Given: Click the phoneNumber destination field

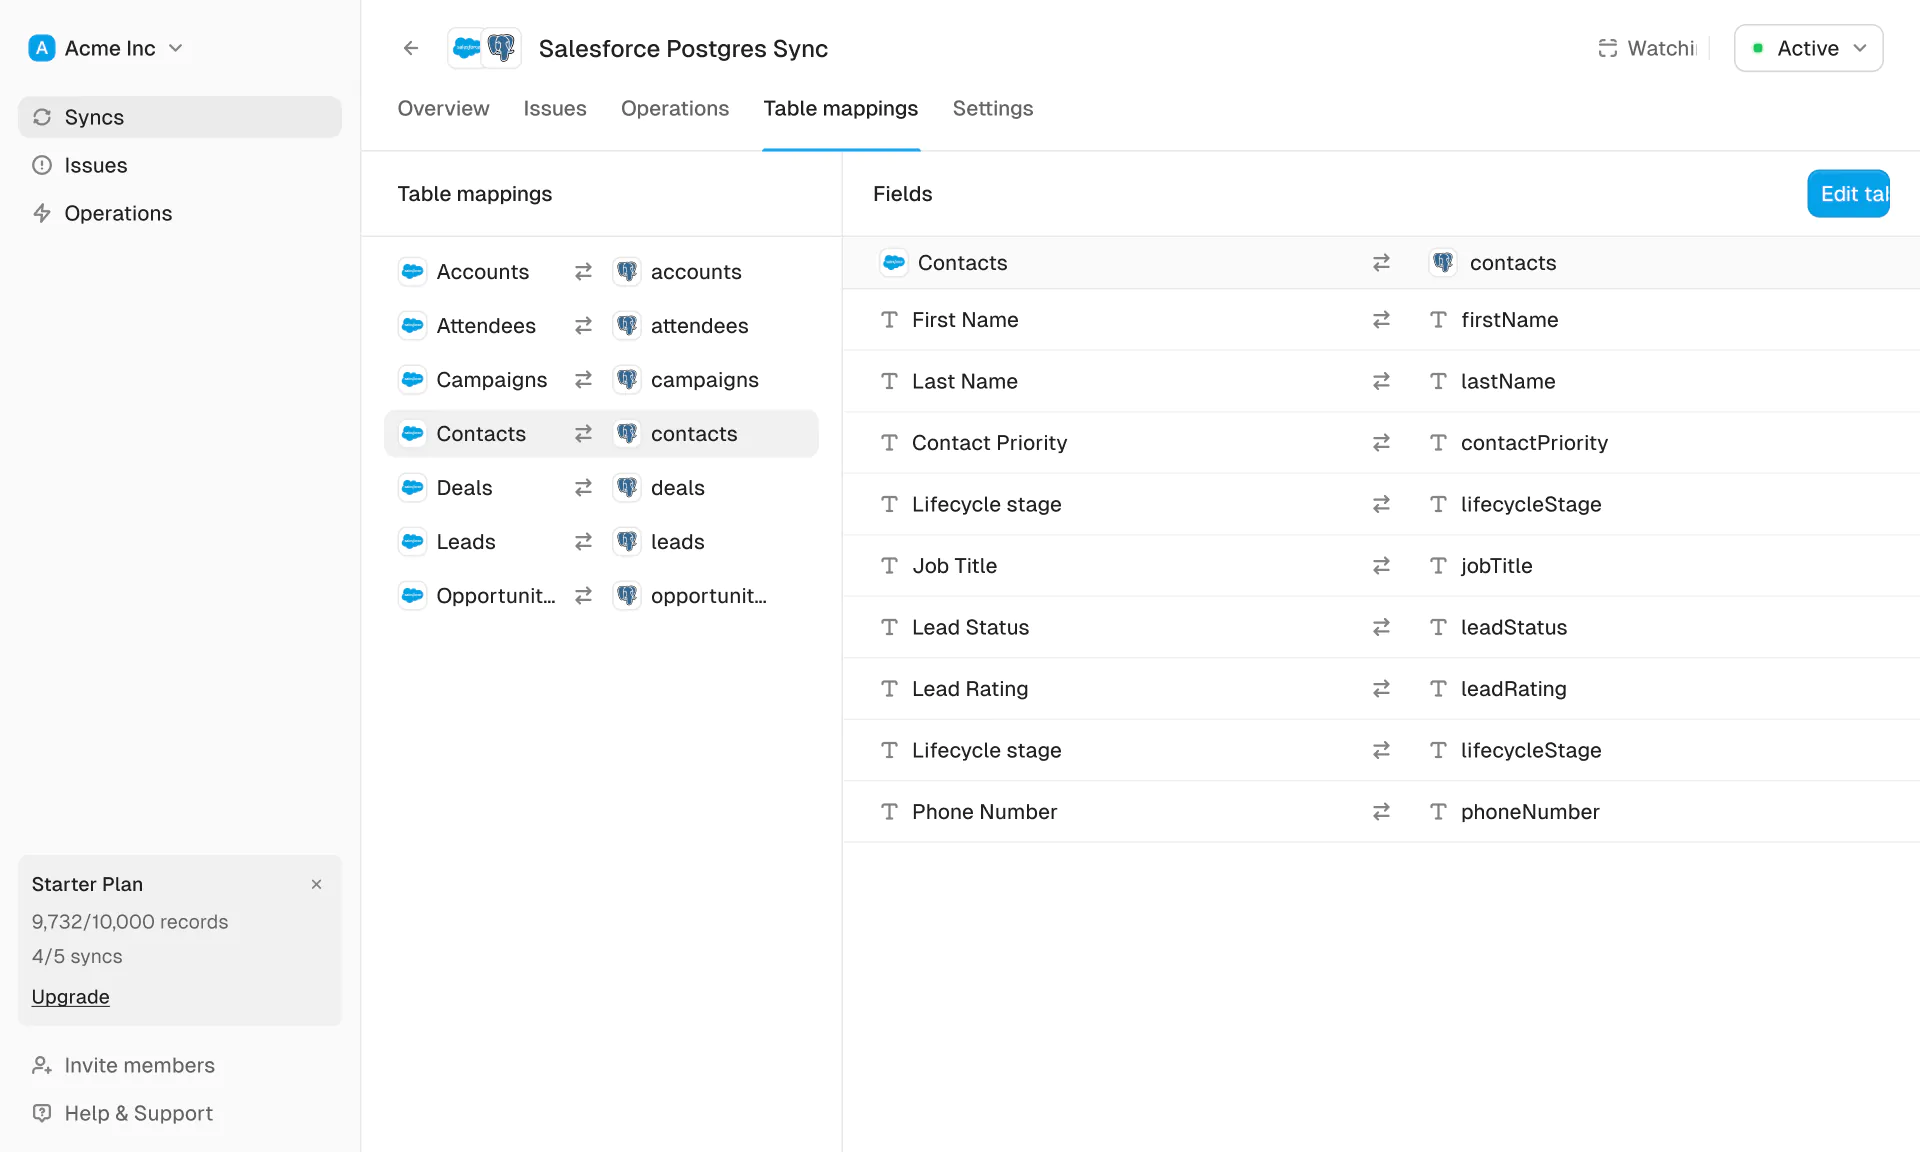Looking at the screenshot, I should (1530, 812).
